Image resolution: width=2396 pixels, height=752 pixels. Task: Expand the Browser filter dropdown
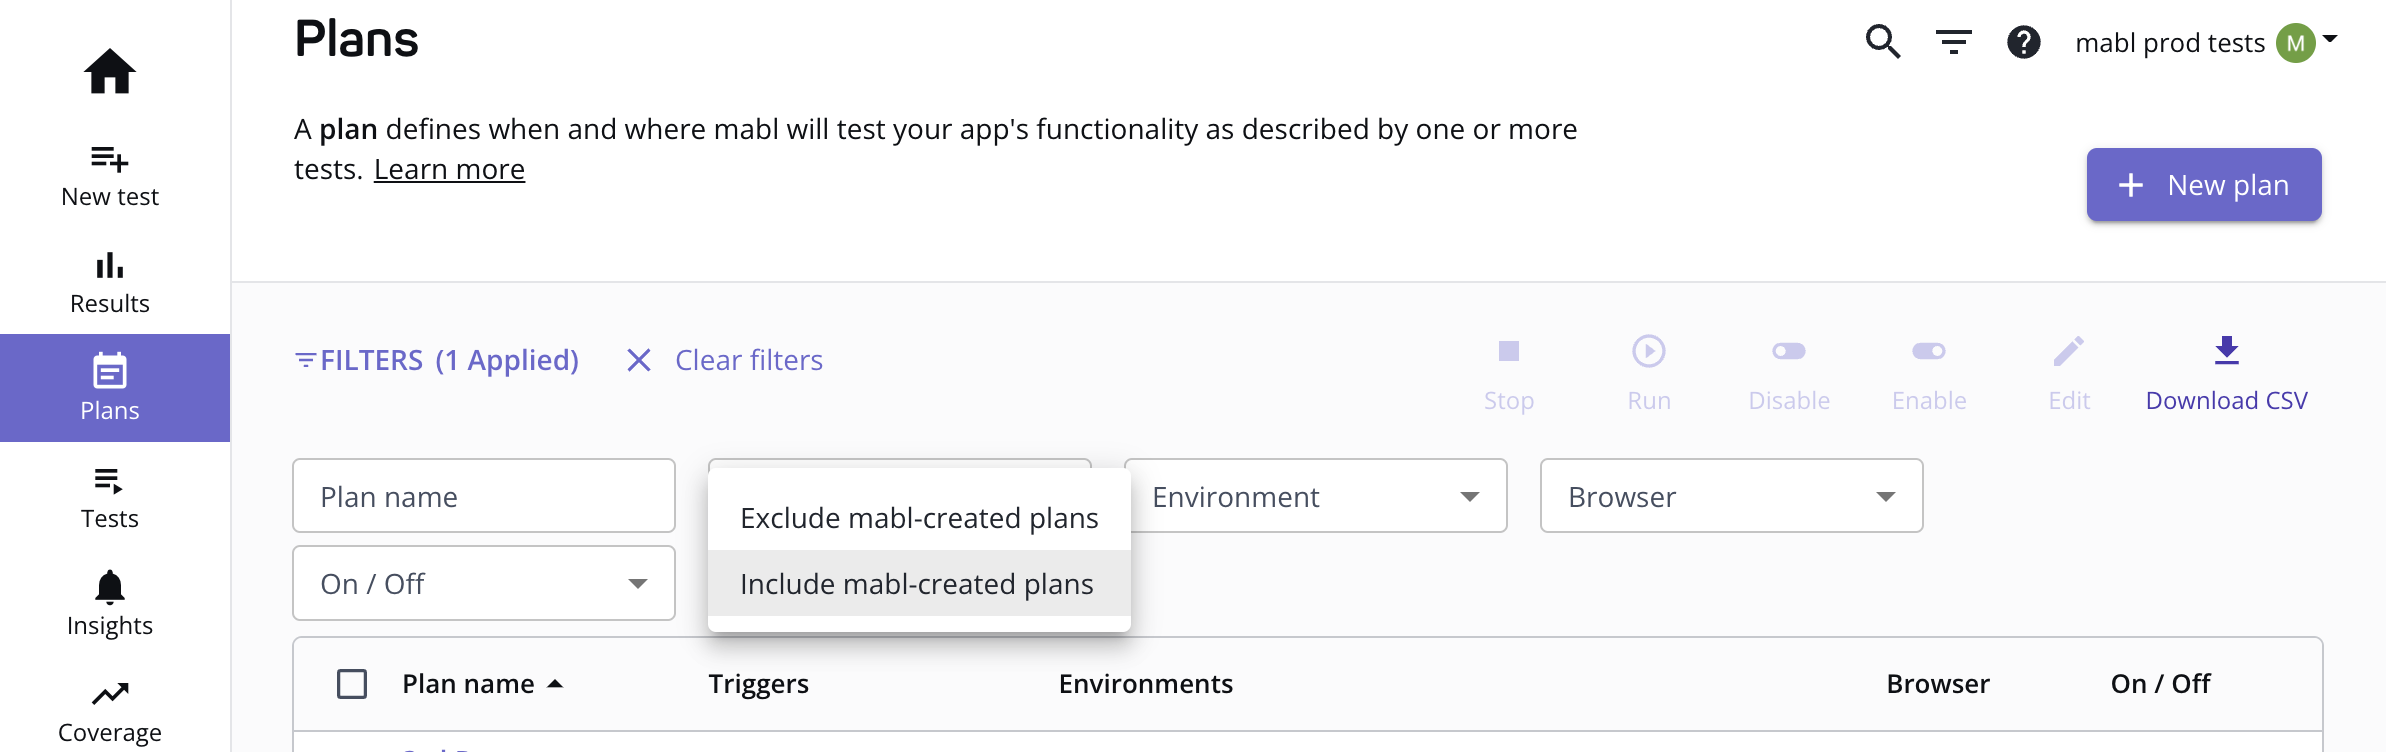point(1731,496)
